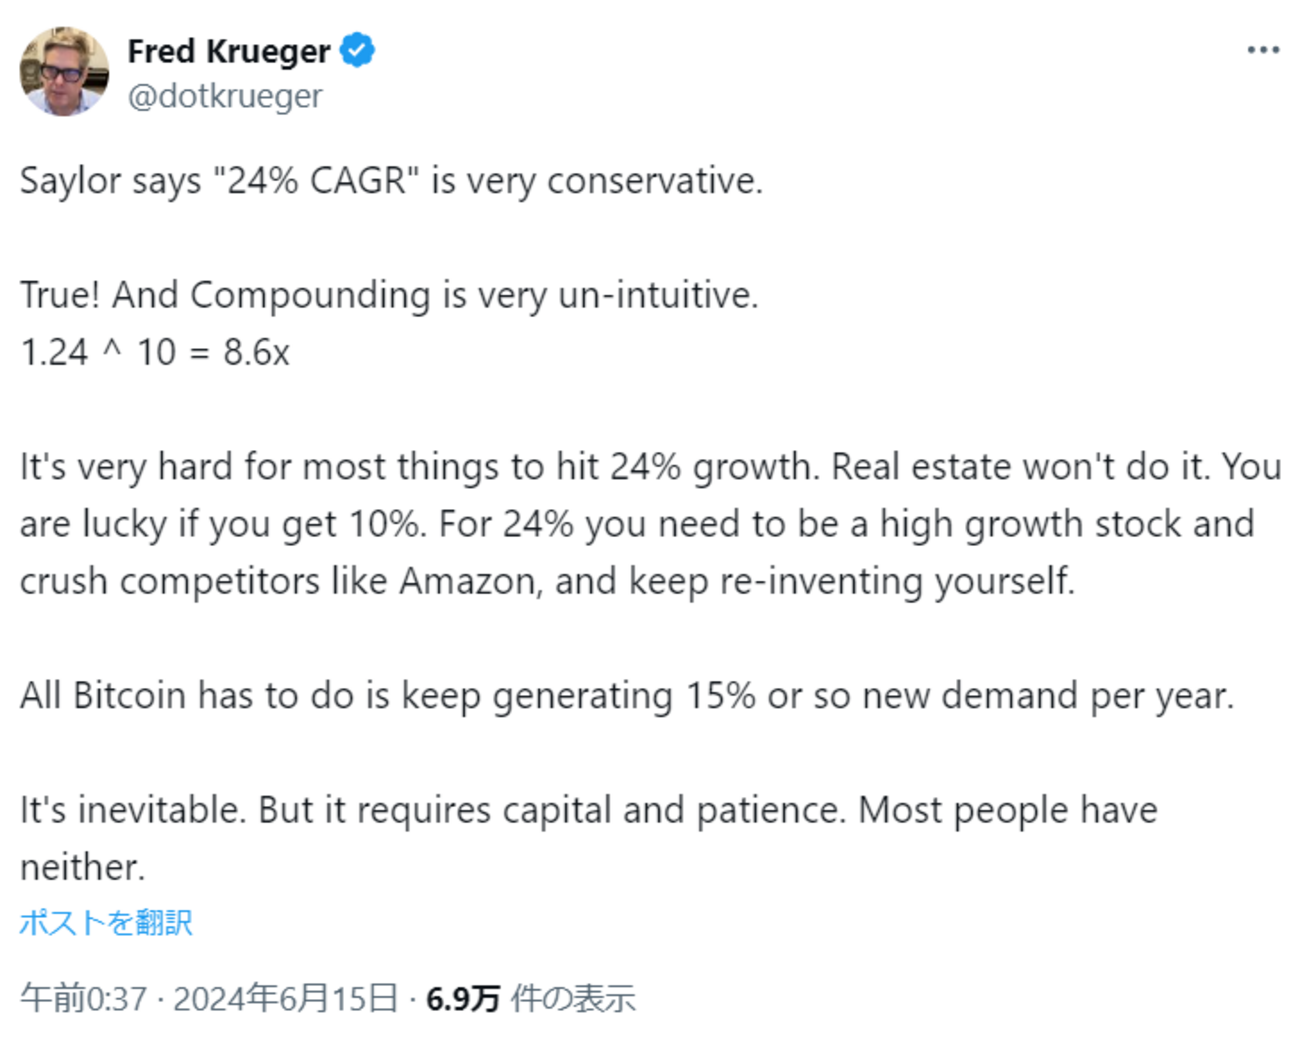This screenshot has width=1300, height=1039.
Task: Translate the post using ポストを翻訳
Action: point(106,923)
